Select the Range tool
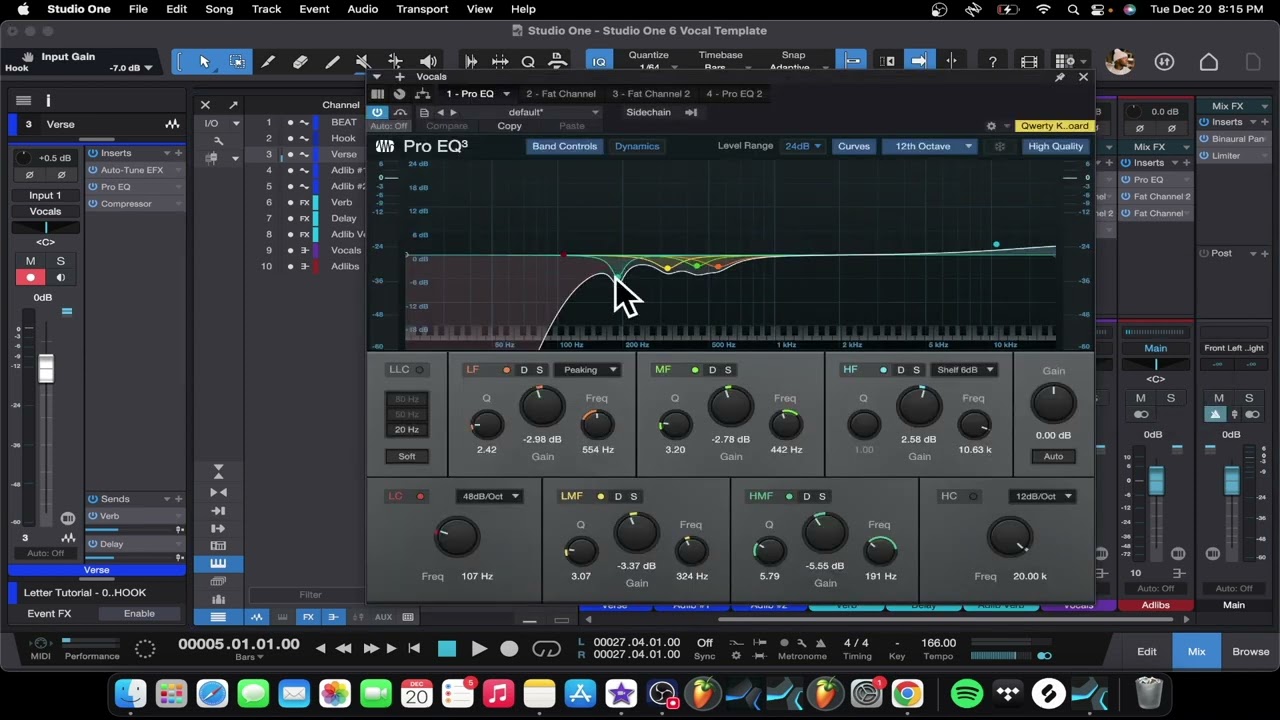 (x=237, y=62)
